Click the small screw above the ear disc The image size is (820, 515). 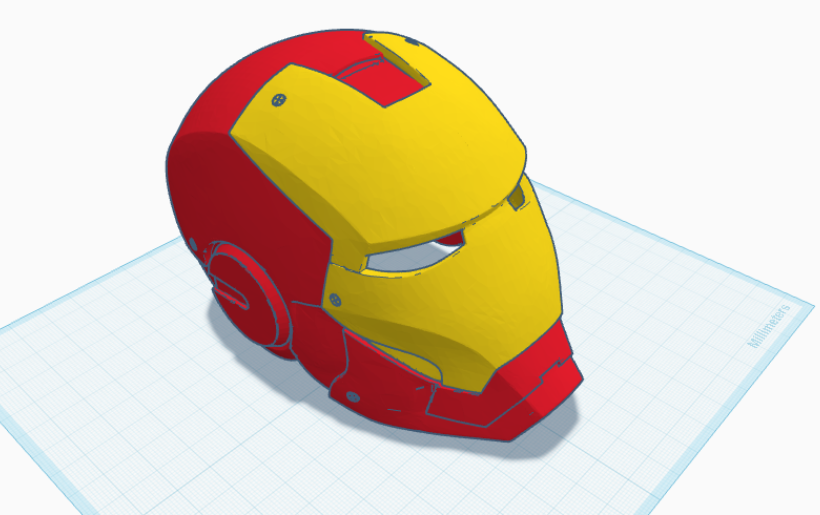coord(192,244)
